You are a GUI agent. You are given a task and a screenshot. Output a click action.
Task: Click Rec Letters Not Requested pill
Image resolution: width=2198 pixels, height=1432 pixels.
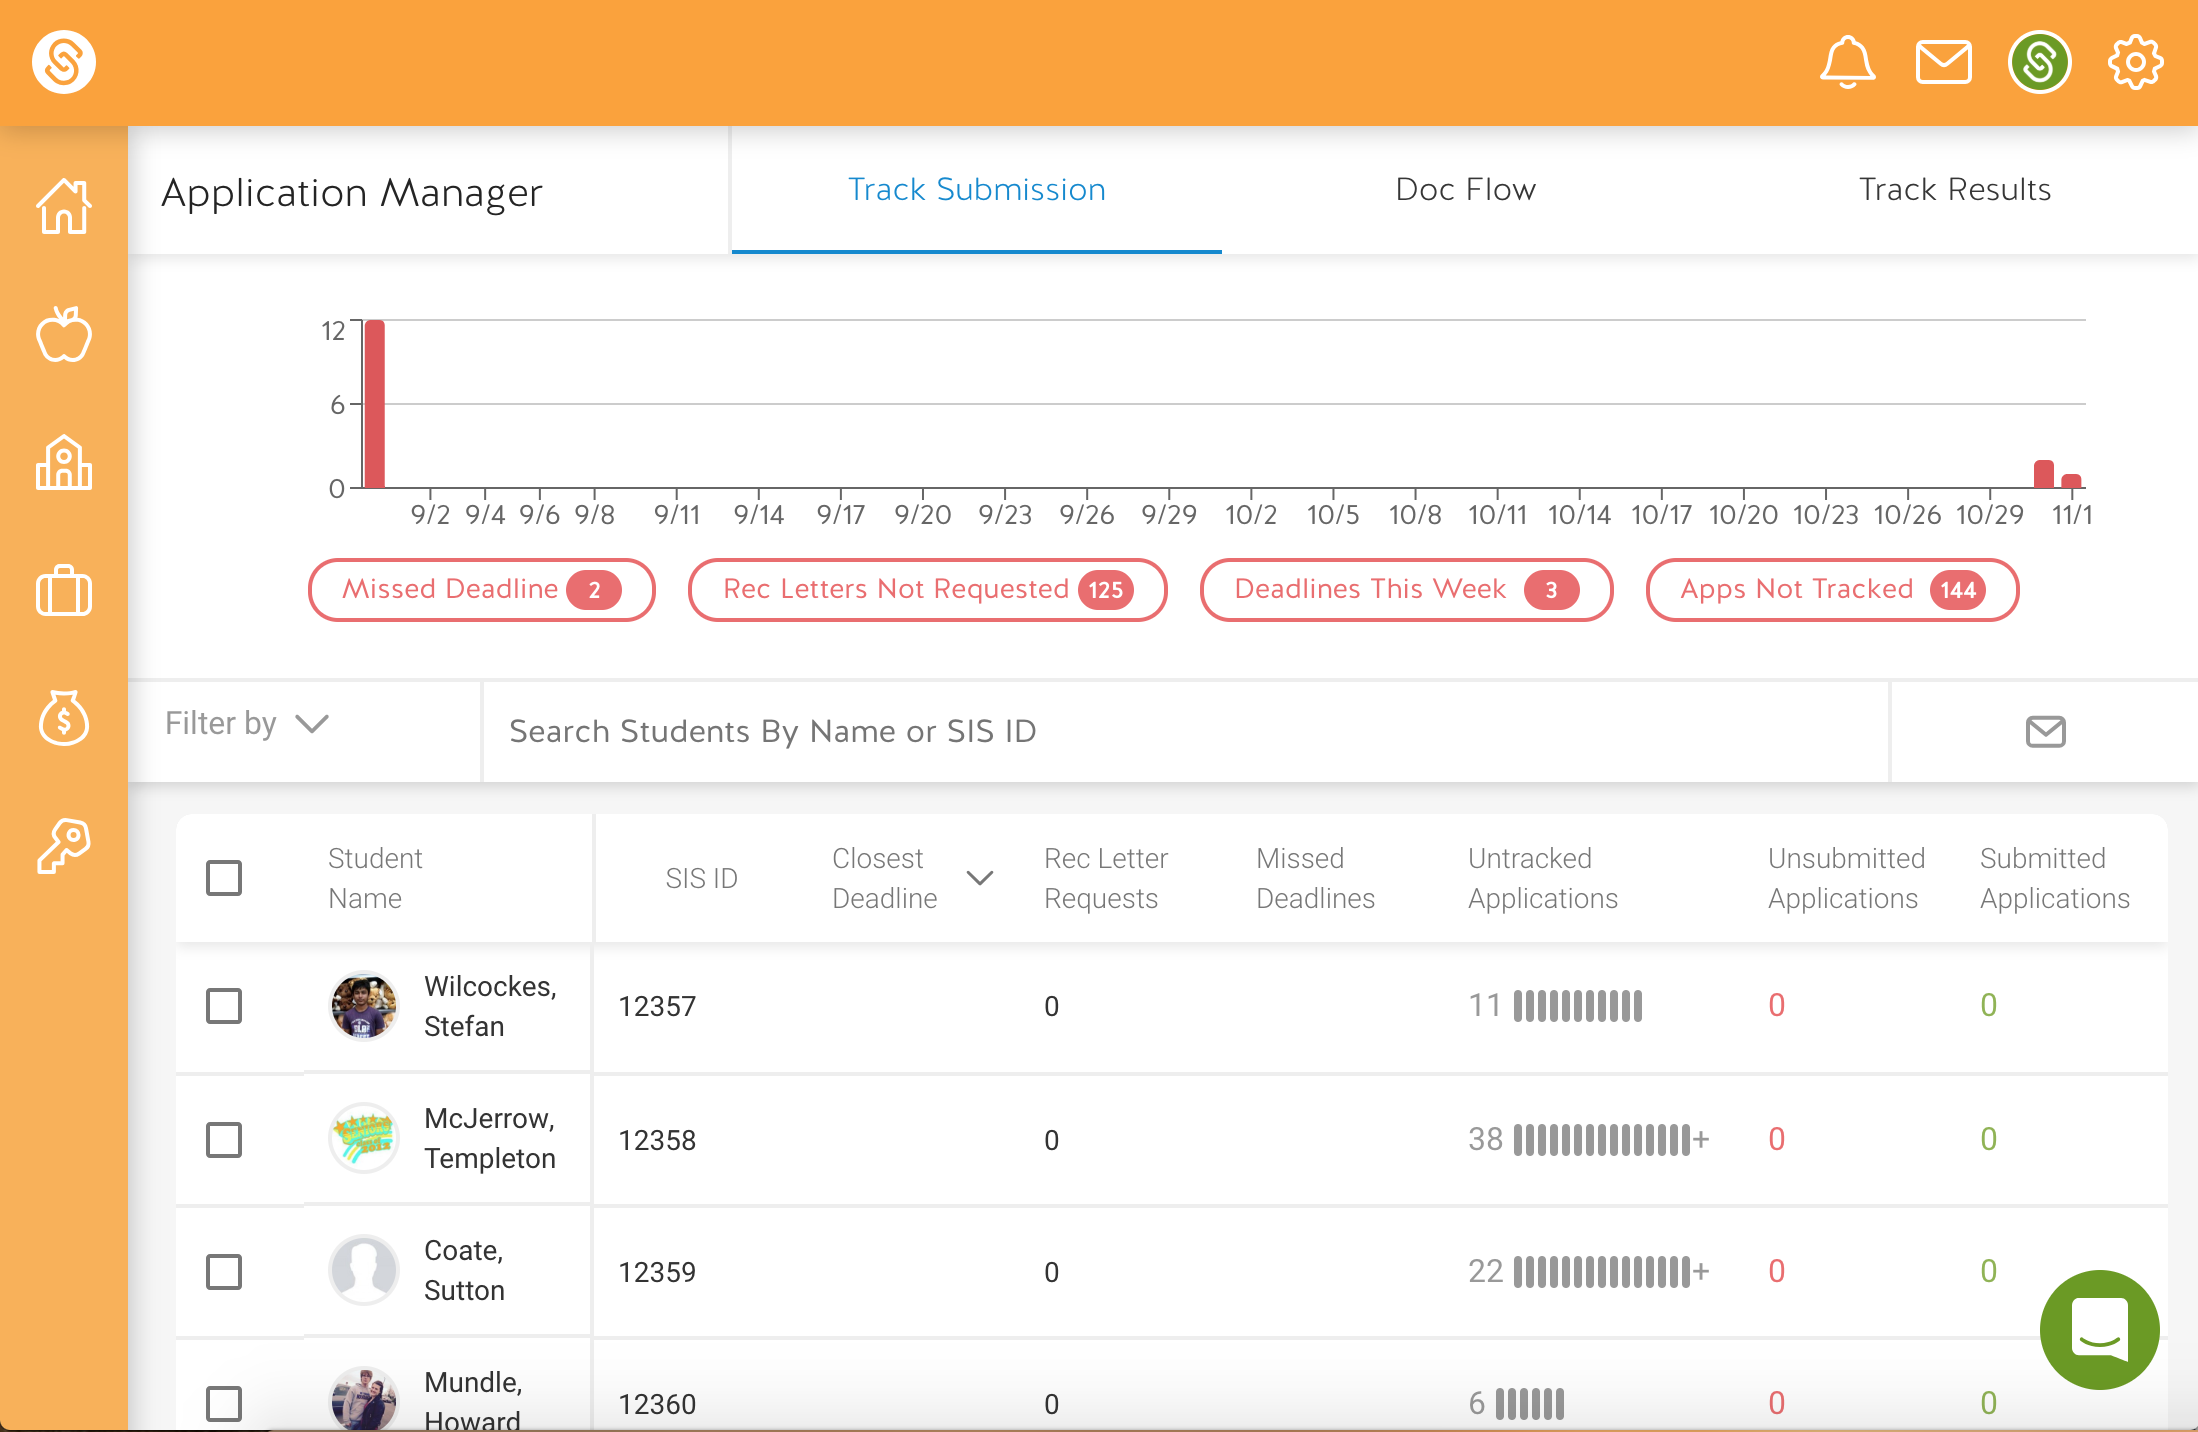click(928, 590)
